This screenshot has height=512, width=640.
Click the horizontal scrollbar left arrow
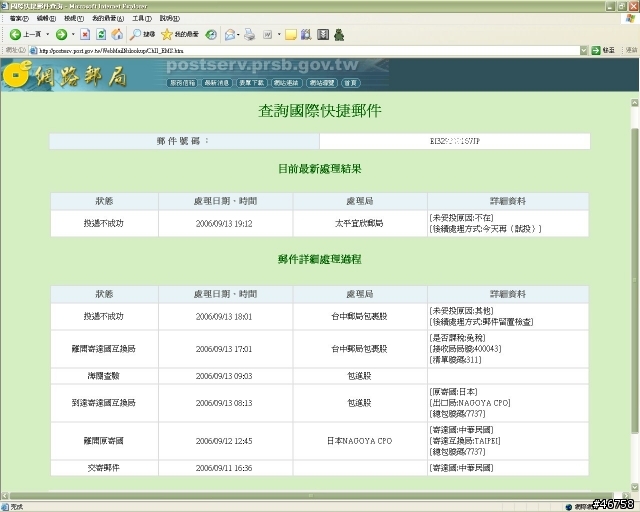coord(5,496)
